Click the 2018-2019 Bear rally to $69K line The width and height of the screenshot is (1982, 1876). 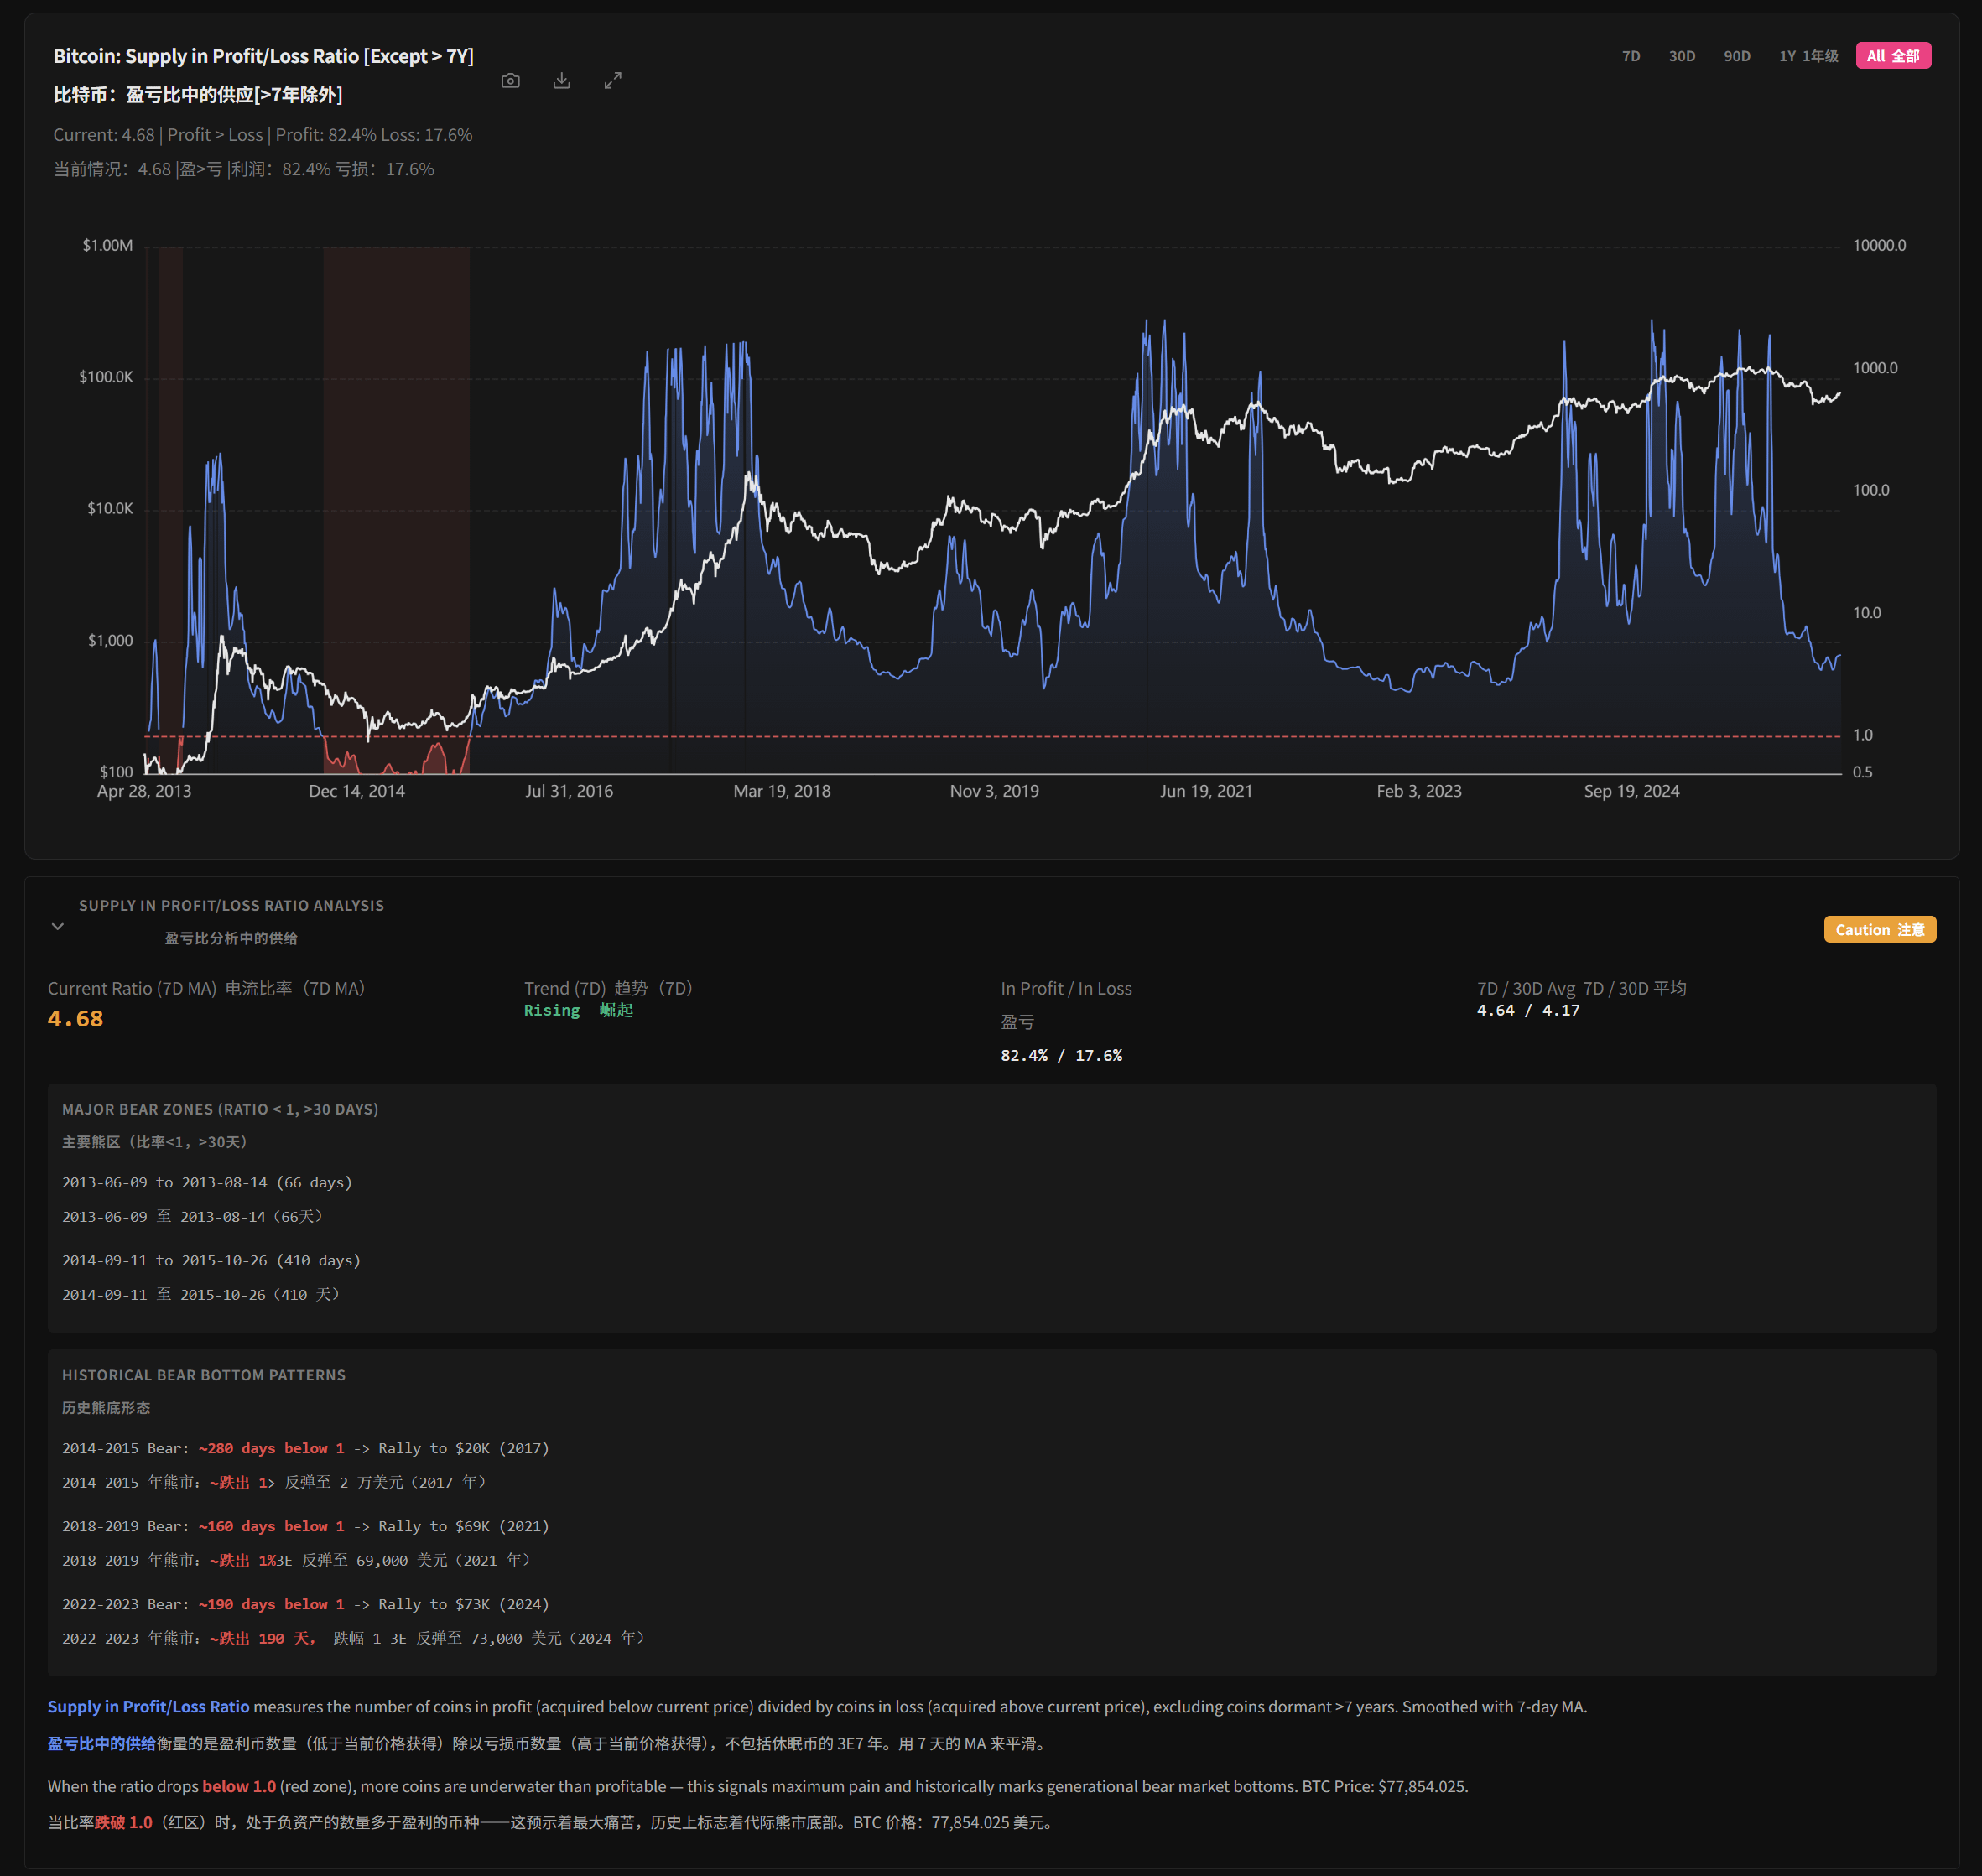tap(306, 1527)
